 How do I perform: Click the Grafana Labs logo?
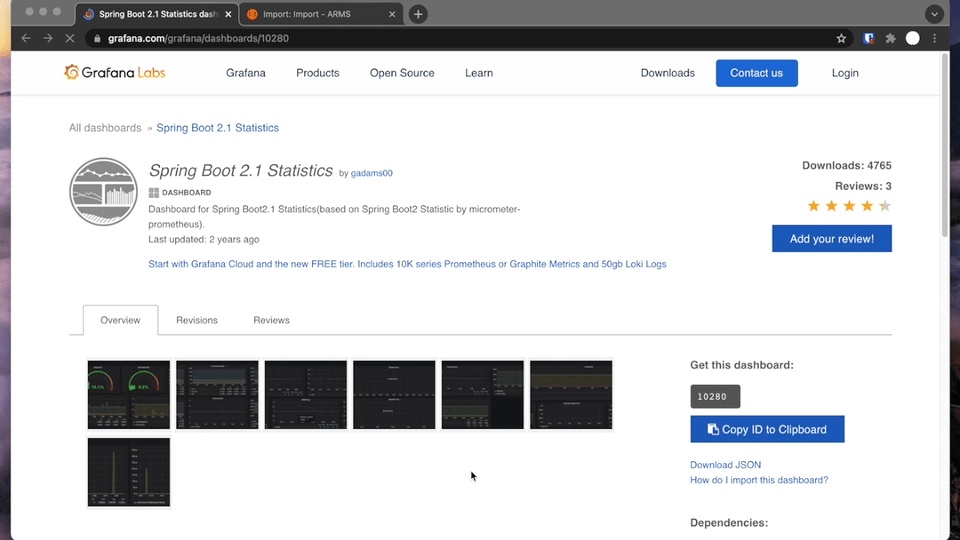(114, 72)
